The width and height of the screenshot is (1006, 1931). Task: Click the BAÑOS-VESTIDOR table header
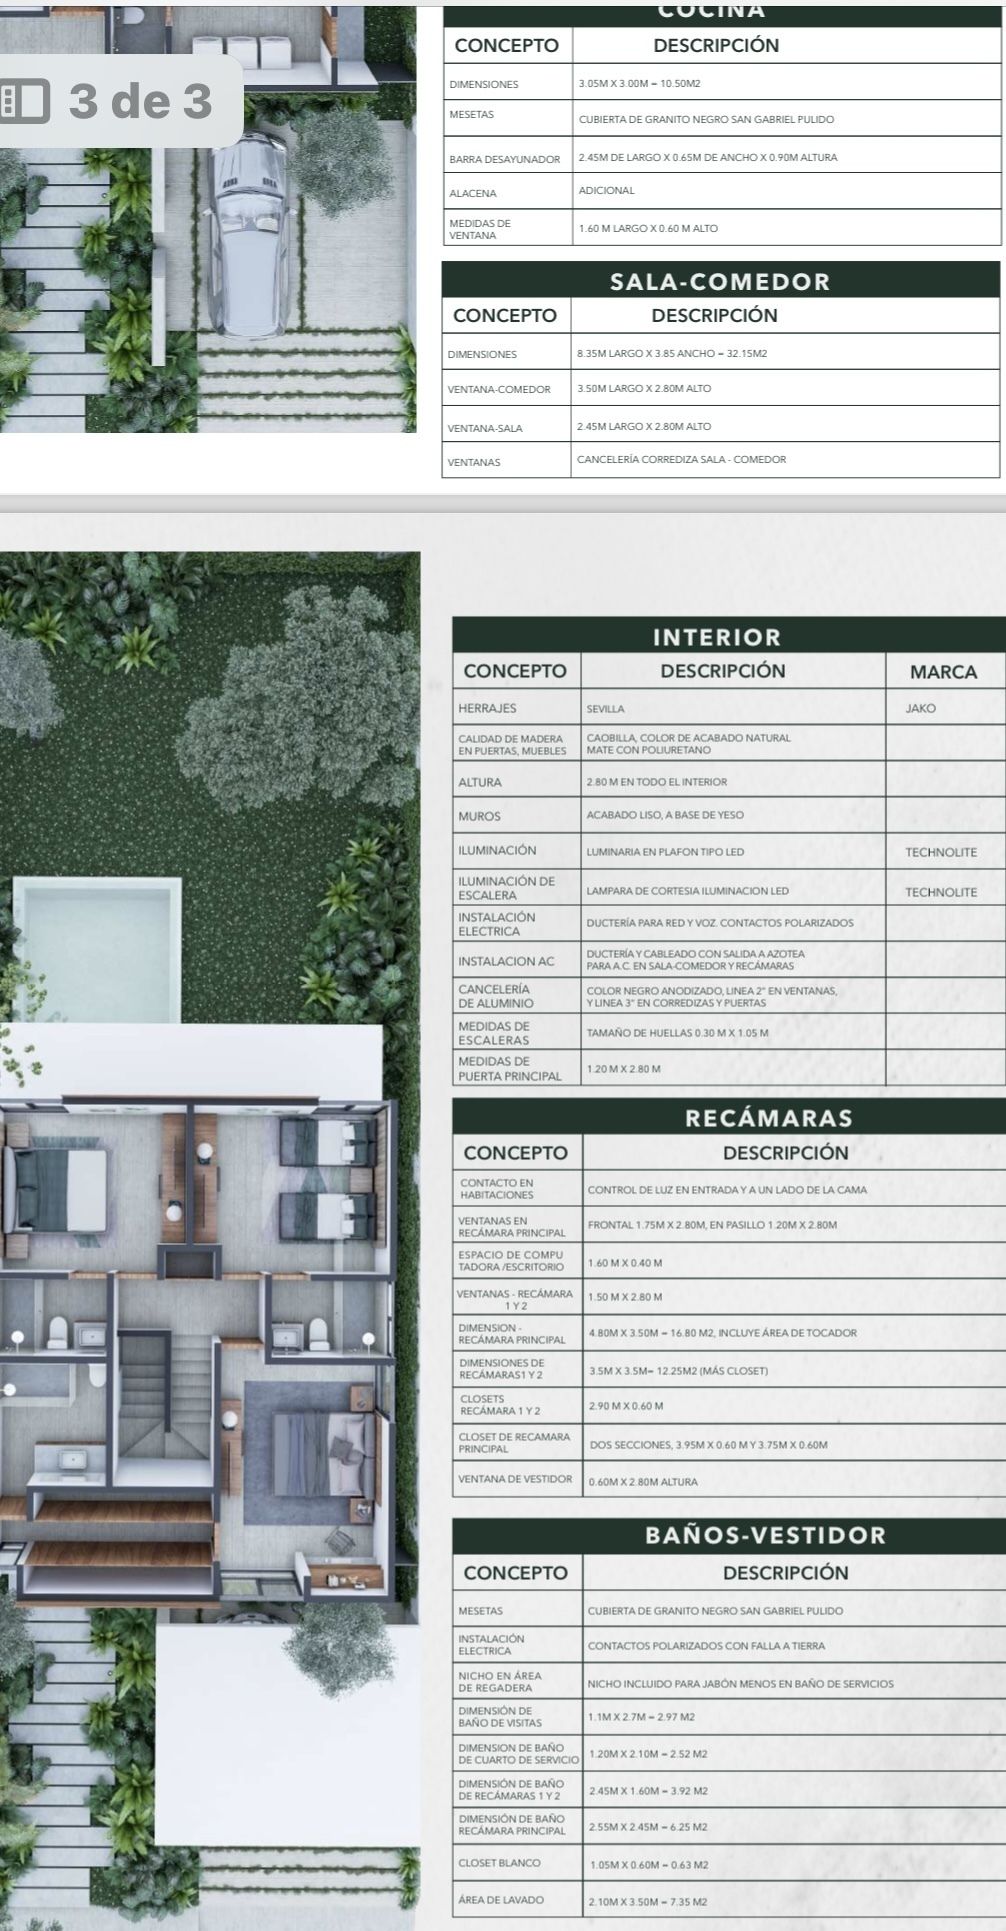(729, 1534)
